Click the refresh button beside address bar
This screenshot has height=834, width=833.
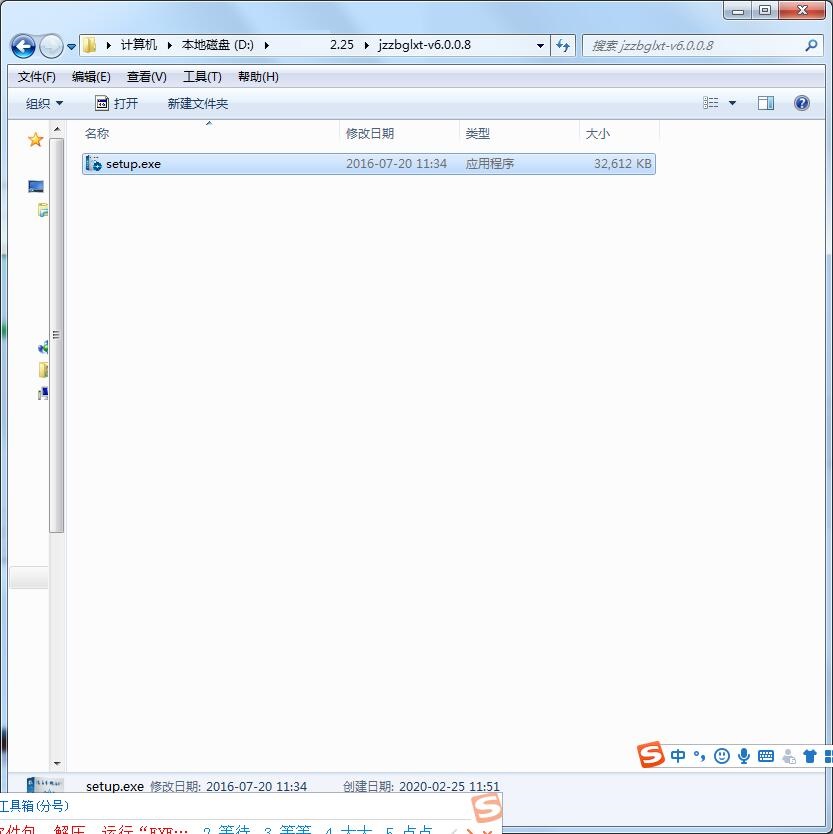click(x=563, y=46)
